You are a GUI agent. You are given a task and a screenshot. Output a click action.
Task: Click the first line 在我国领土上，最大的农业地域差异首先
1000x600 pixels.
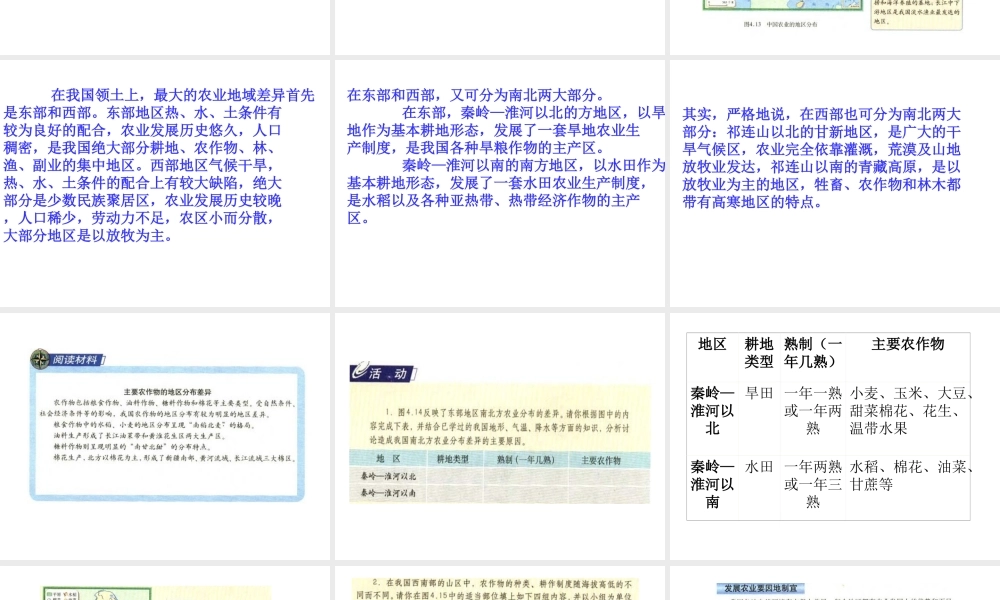point(182,95)
